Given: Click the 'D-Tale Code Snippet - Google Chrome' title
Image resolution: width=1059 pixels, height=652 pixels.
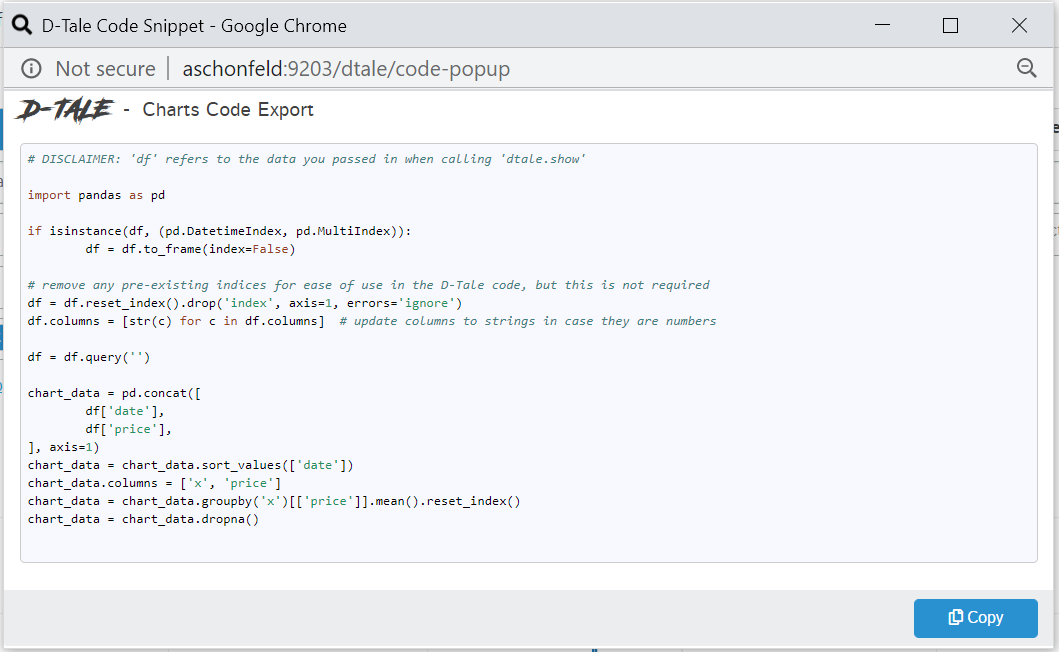Looking at the screenshot, I should (194, 26).
